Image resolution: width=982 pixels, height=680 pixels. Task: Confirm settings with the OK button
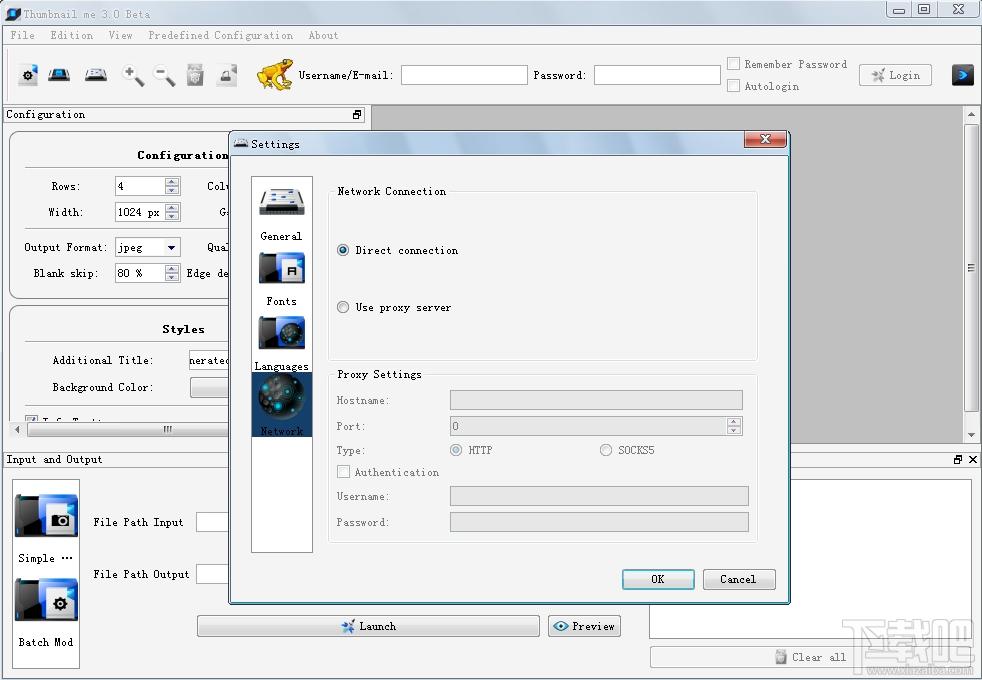click(x=658, y=579)
